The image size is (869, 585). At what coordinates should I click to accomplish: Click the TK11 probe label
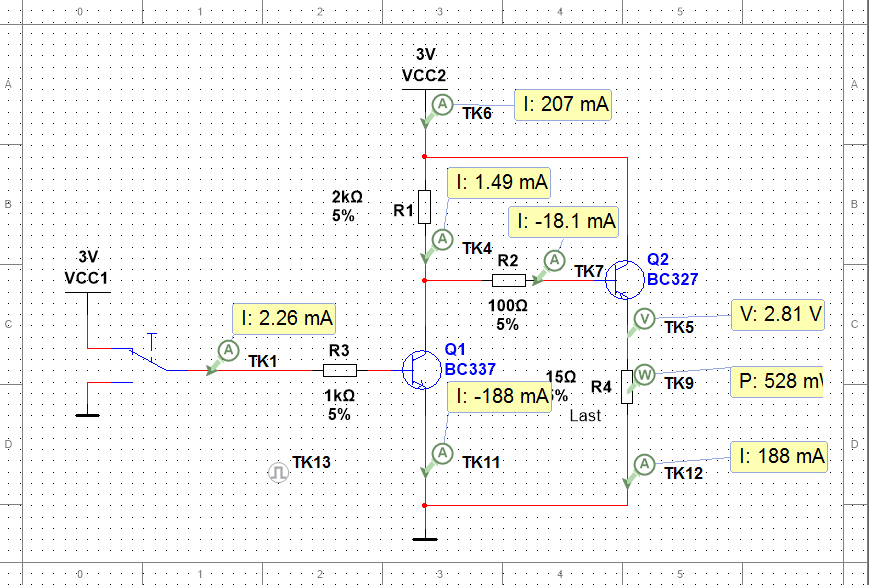click(x=481, y=462)
